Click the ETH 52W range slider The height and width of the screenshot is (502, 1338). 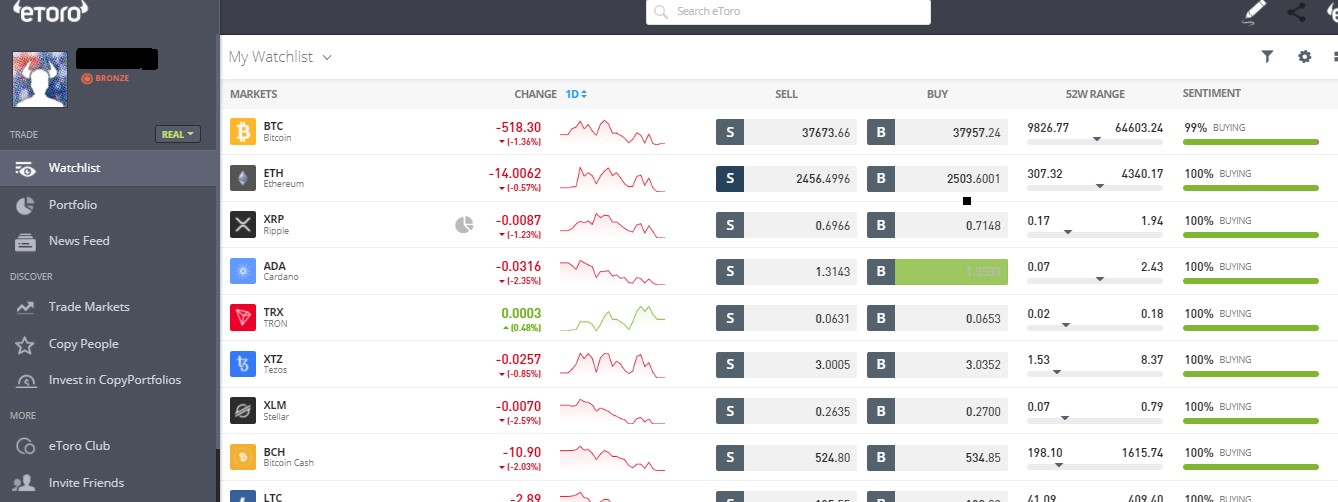(1095, 186)
